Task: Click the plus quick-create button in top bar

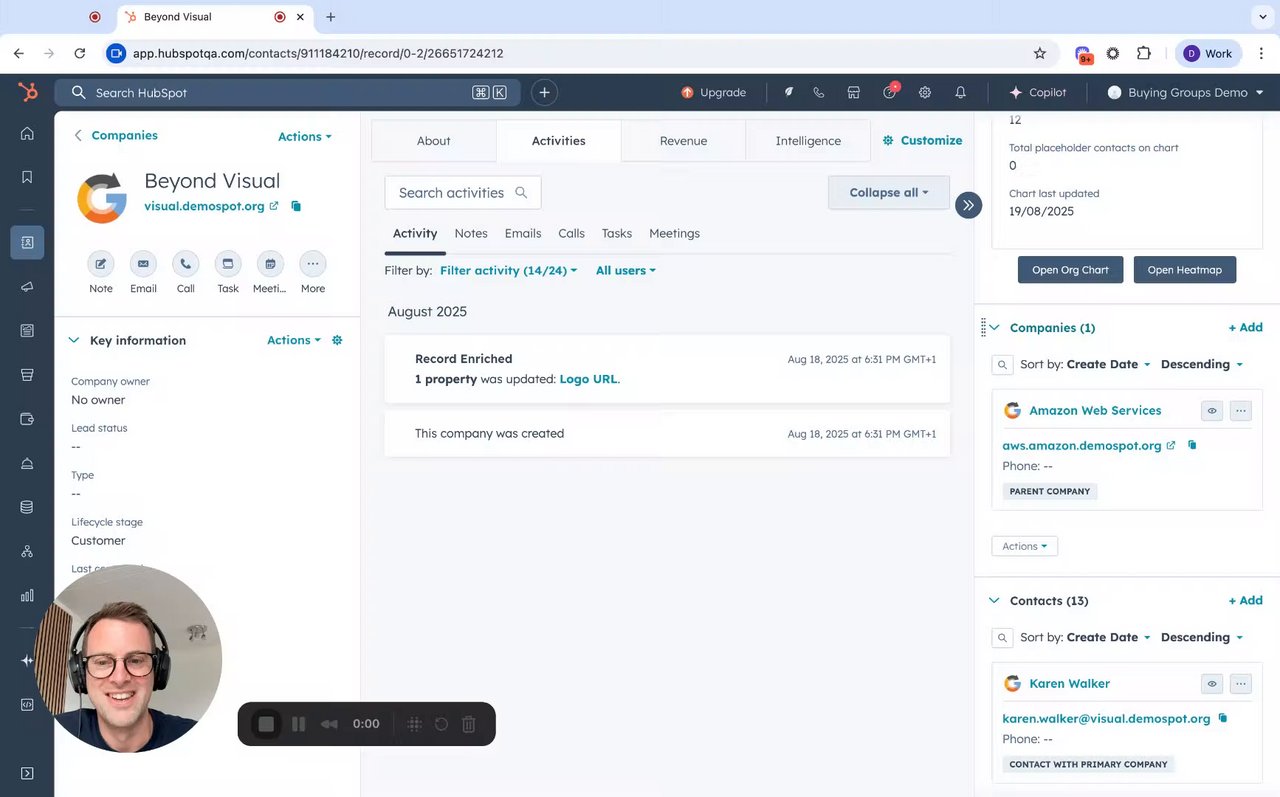Action: (x=544, y=92)
